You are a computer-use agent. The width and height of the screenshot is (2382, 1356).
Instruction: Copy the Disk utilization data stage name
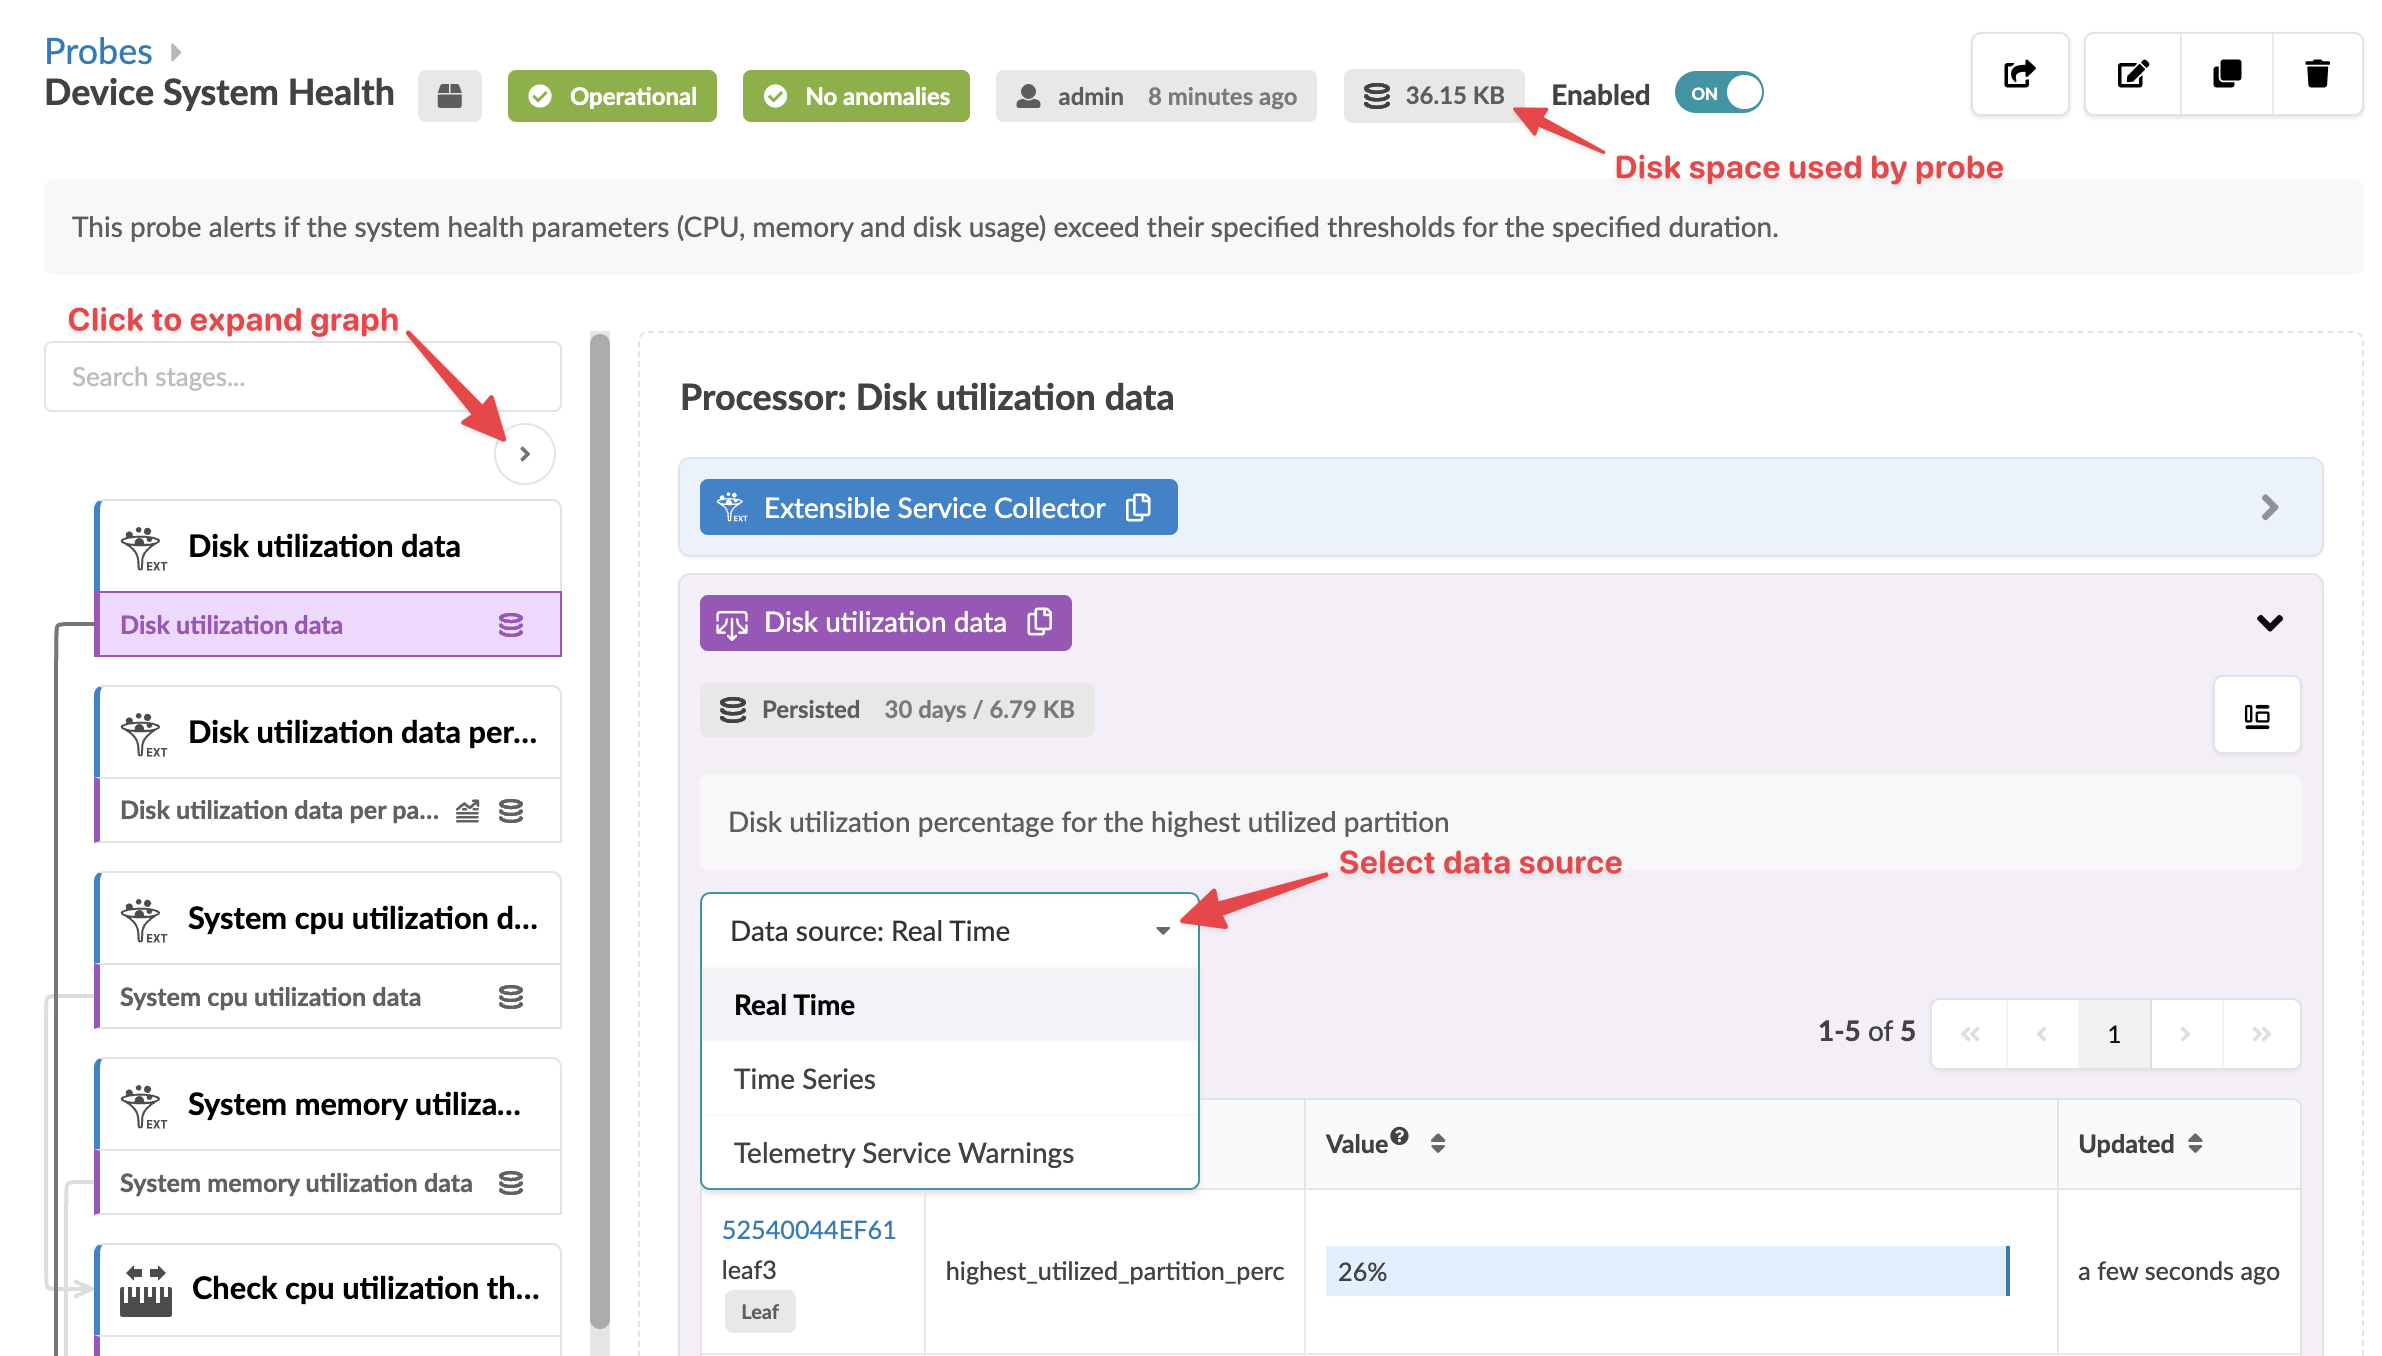(1040, 622)
